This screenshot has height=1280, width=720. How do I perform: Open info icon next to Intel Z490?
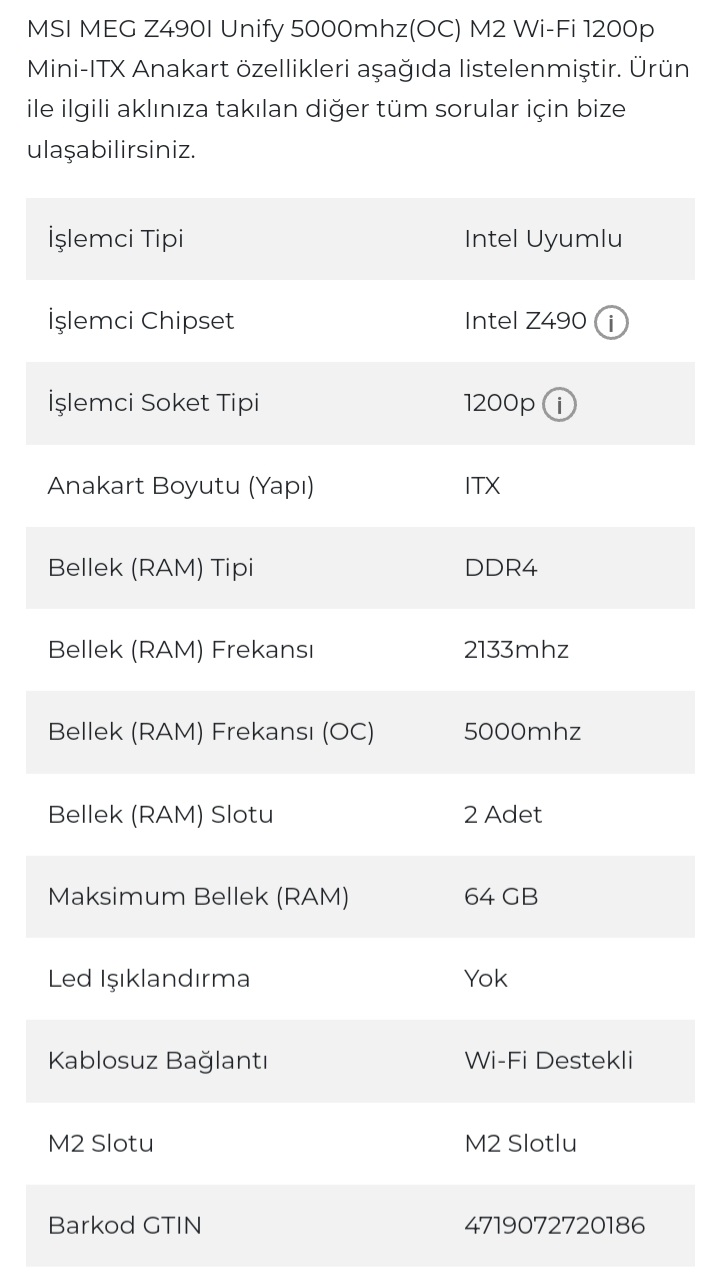tap(611, 322)
